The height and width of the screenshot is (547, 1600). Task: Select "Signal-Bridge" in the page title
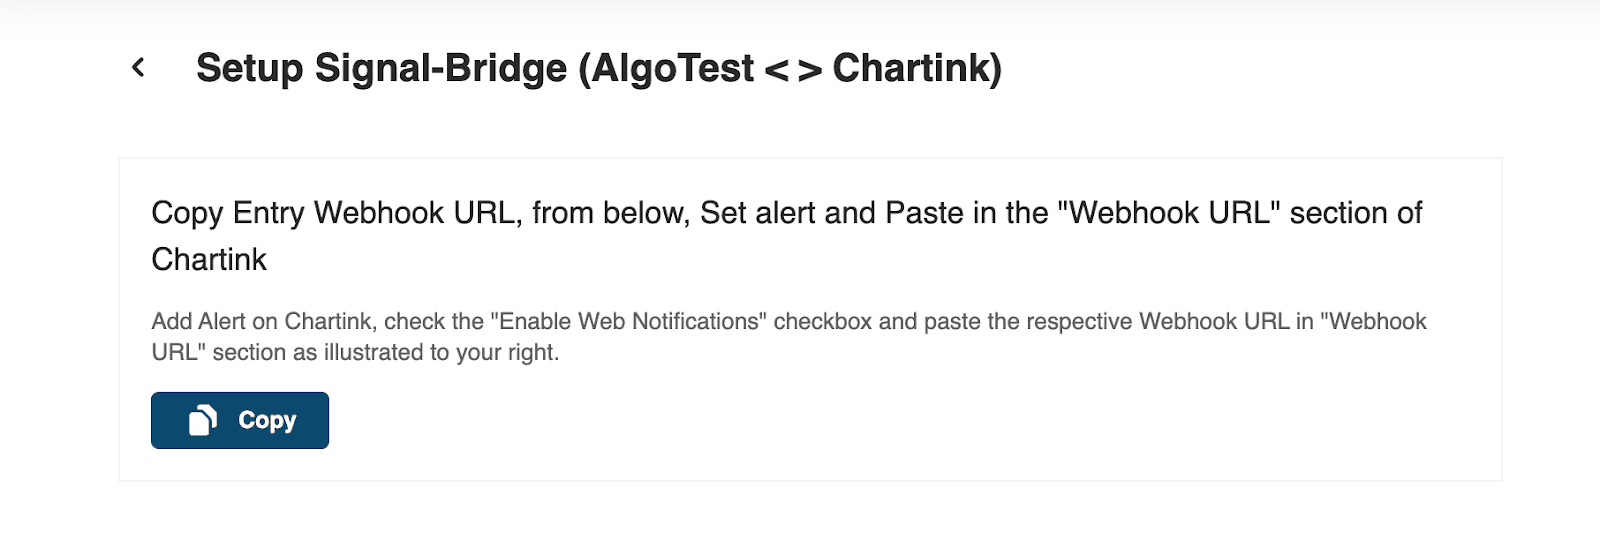[441, 68]
